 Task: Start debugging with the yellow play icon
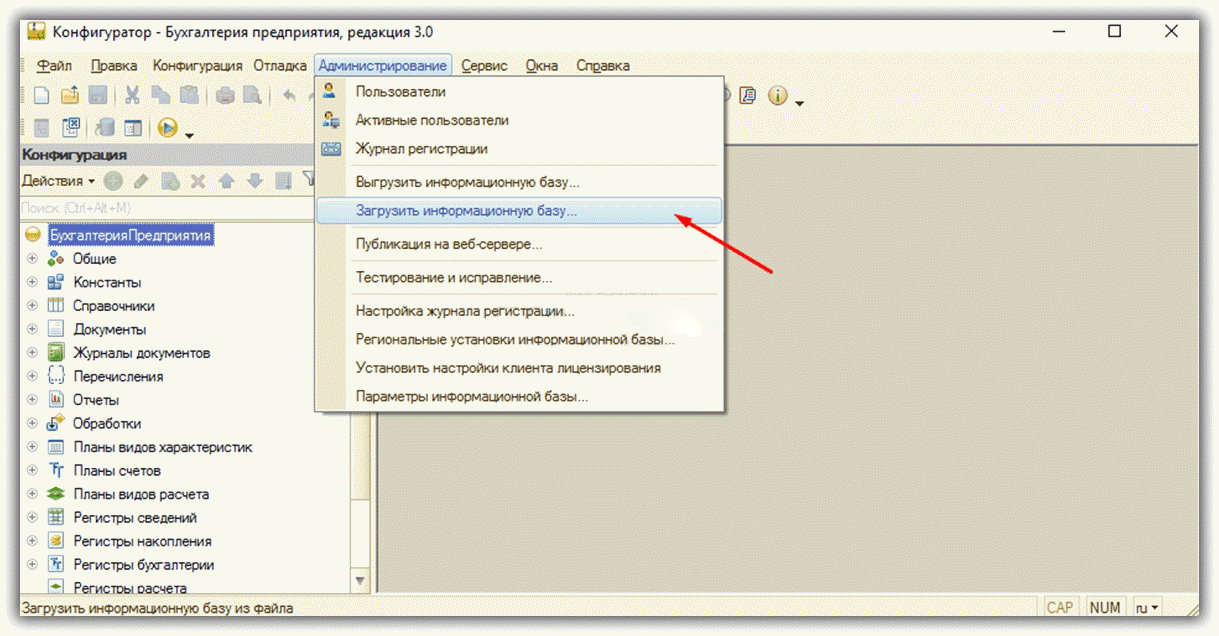coord(167,128)
